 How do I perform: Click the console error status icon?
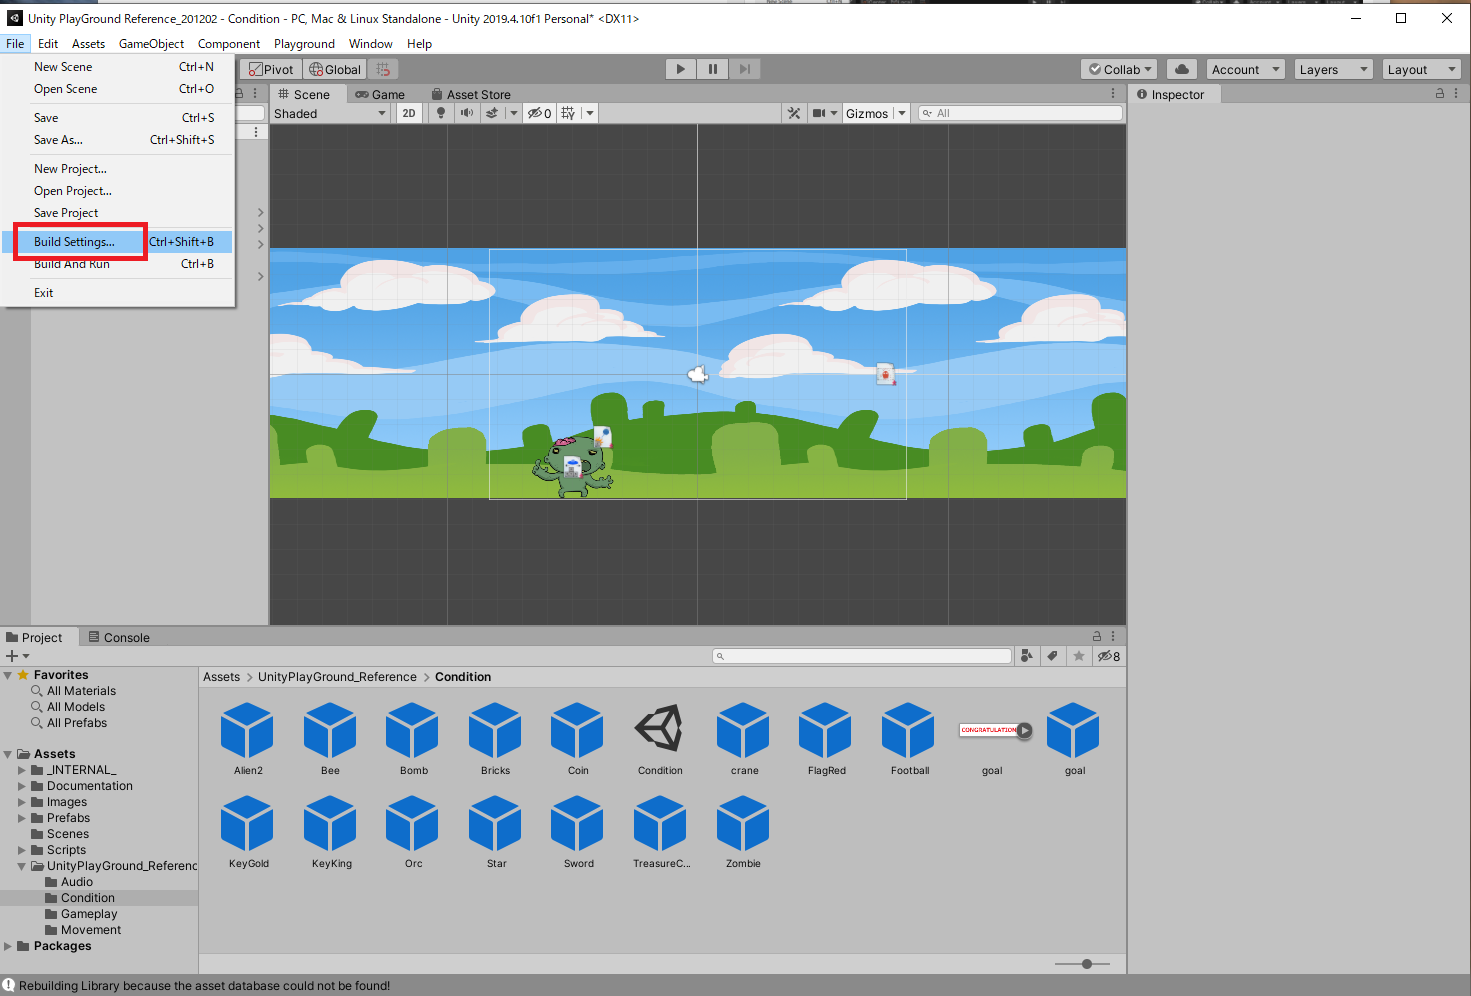9,985
